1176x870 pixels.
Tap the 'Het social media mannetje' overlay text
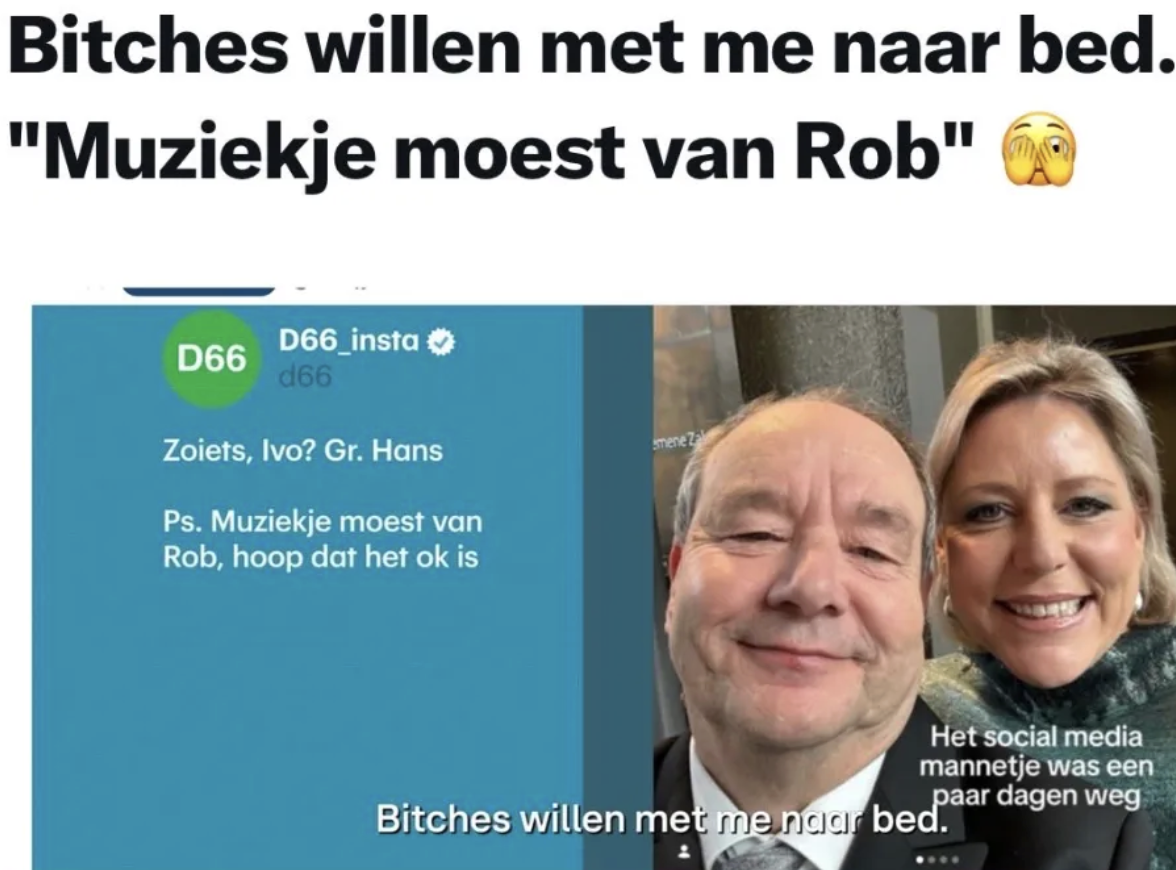pos(1035,766)
